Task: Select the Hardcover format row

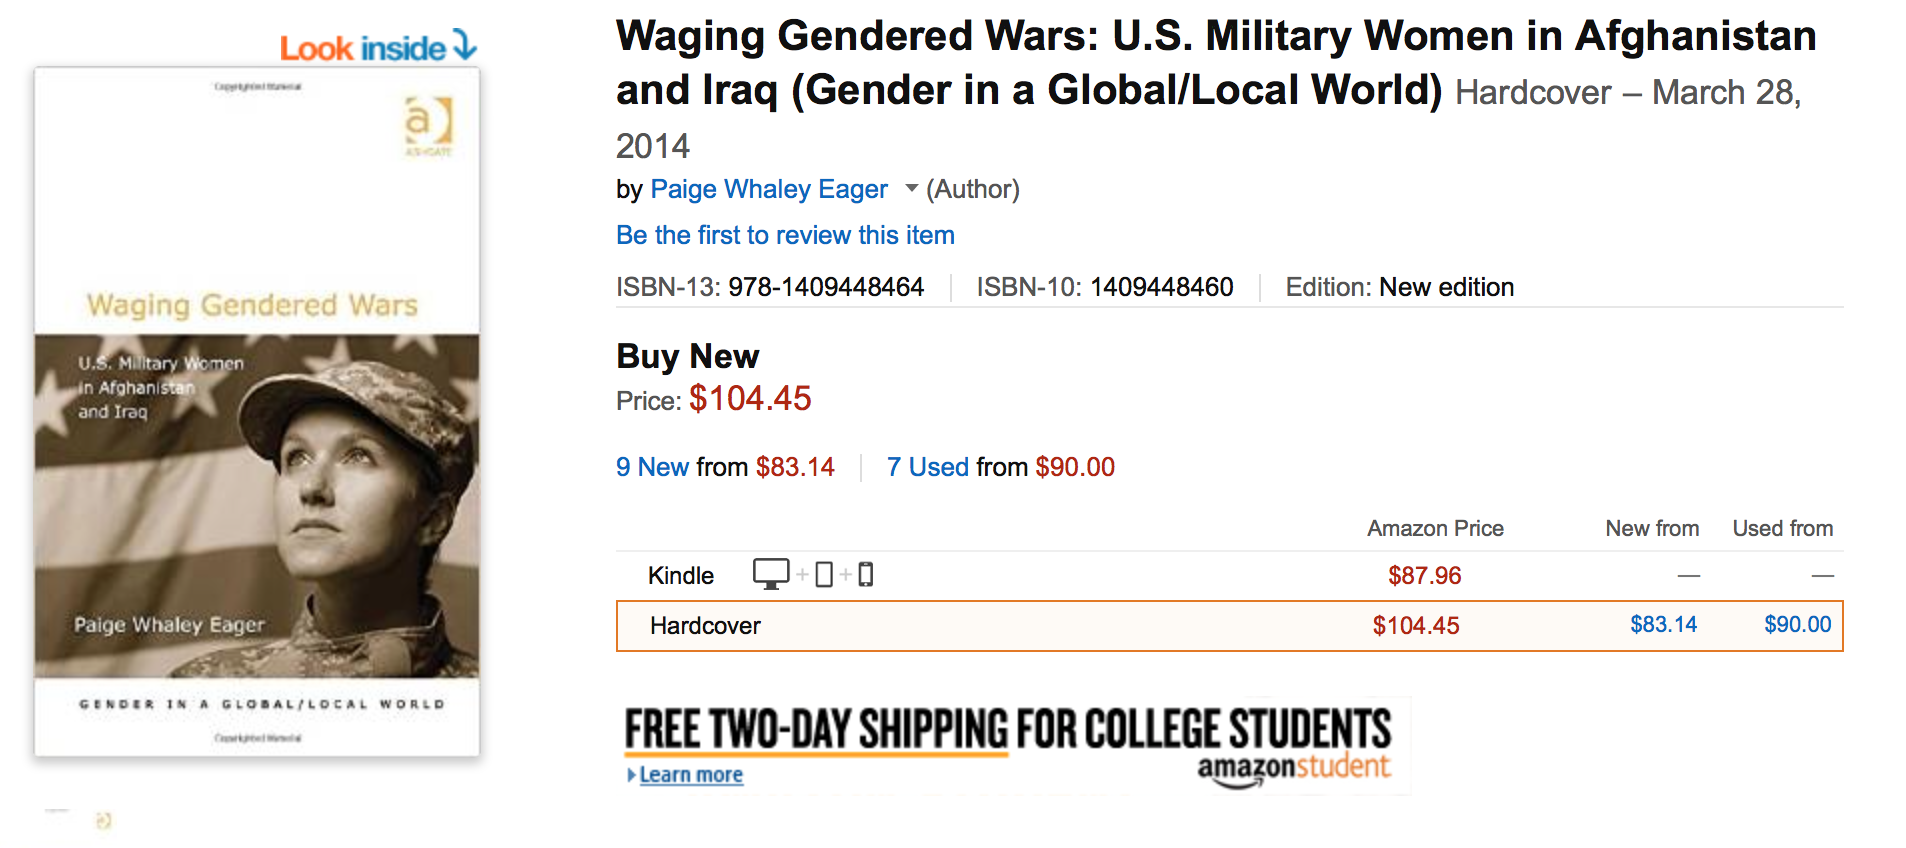Action: point(705,626)
